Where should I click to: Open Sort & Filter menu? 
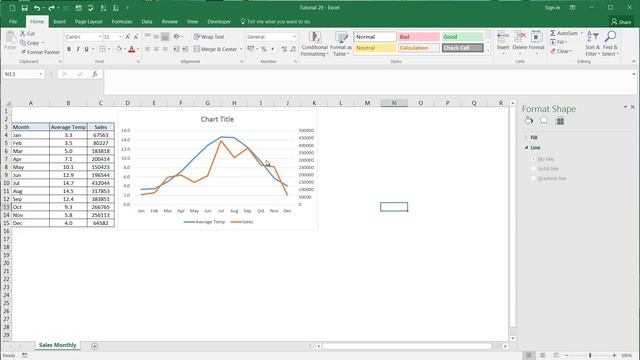click(x=592, y=43)
